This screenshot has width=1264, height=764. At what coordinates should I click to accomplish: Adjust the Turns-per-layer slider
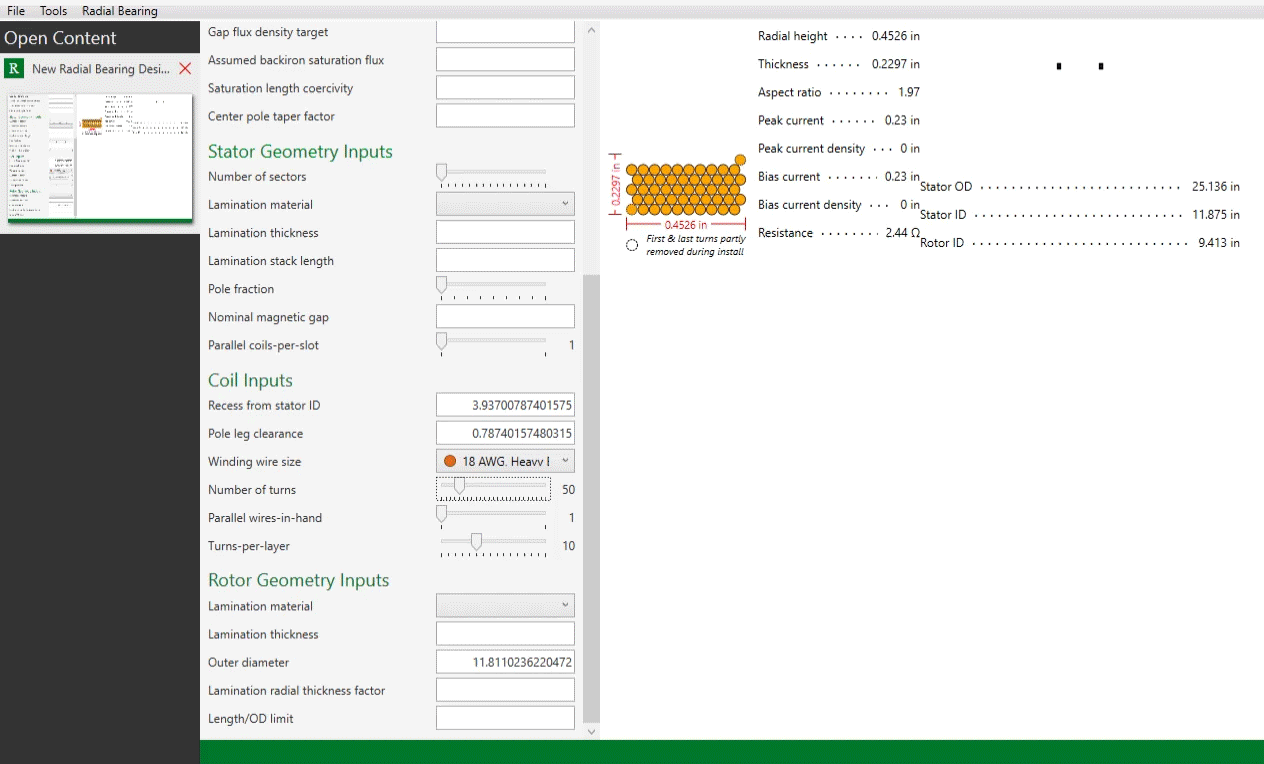coord(493,545)
